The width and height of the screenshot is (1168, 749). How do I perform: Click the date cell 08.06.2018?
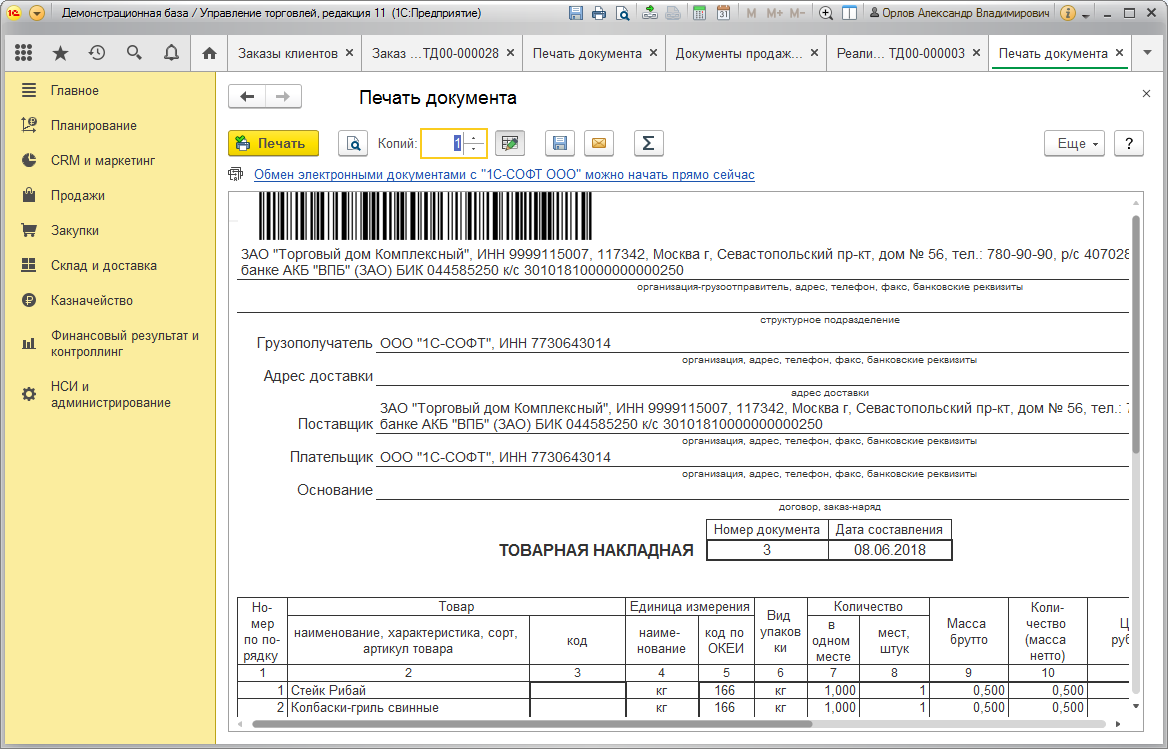pos(889,549)
